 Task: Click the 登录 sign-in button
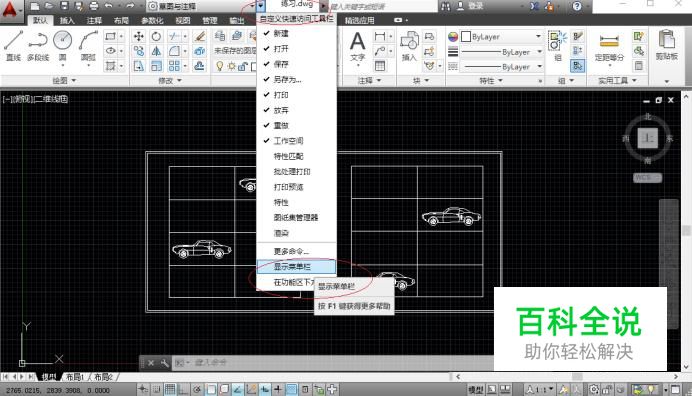pyautogui.click(x=470, y=6)
